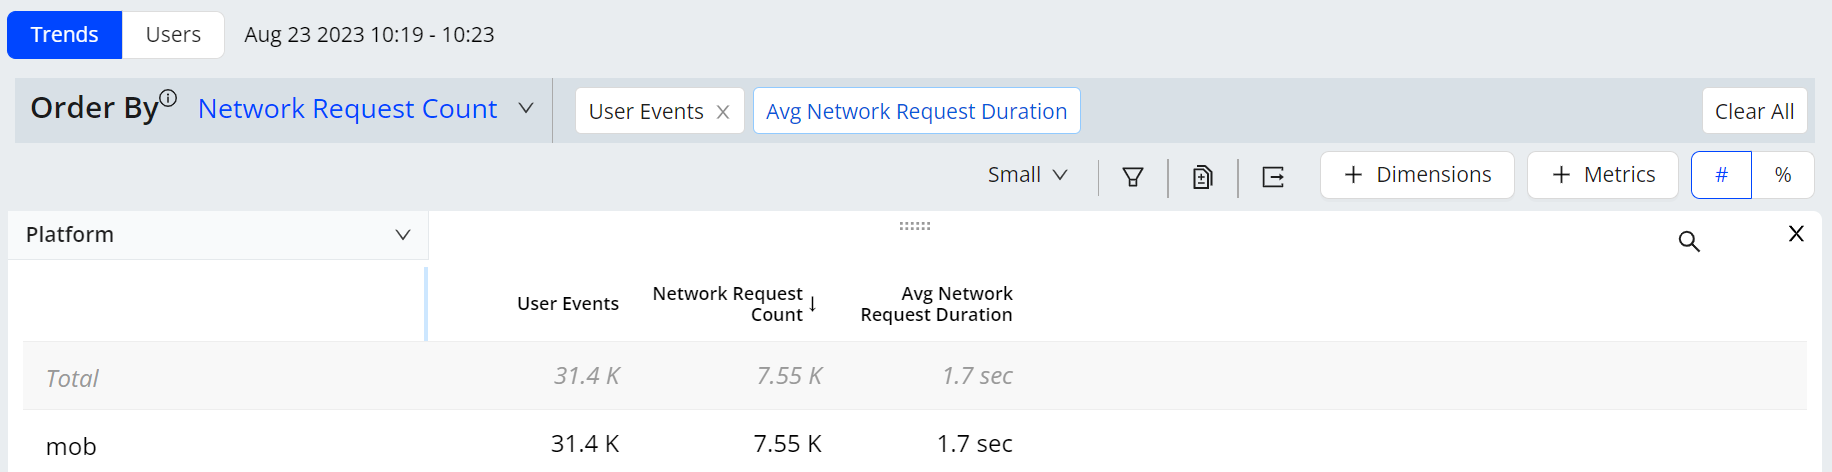This screenshot has width=1832, height=472.
Task: Open the Small size dropdown
Action: pyautogui.click(x=1028, y=175)
